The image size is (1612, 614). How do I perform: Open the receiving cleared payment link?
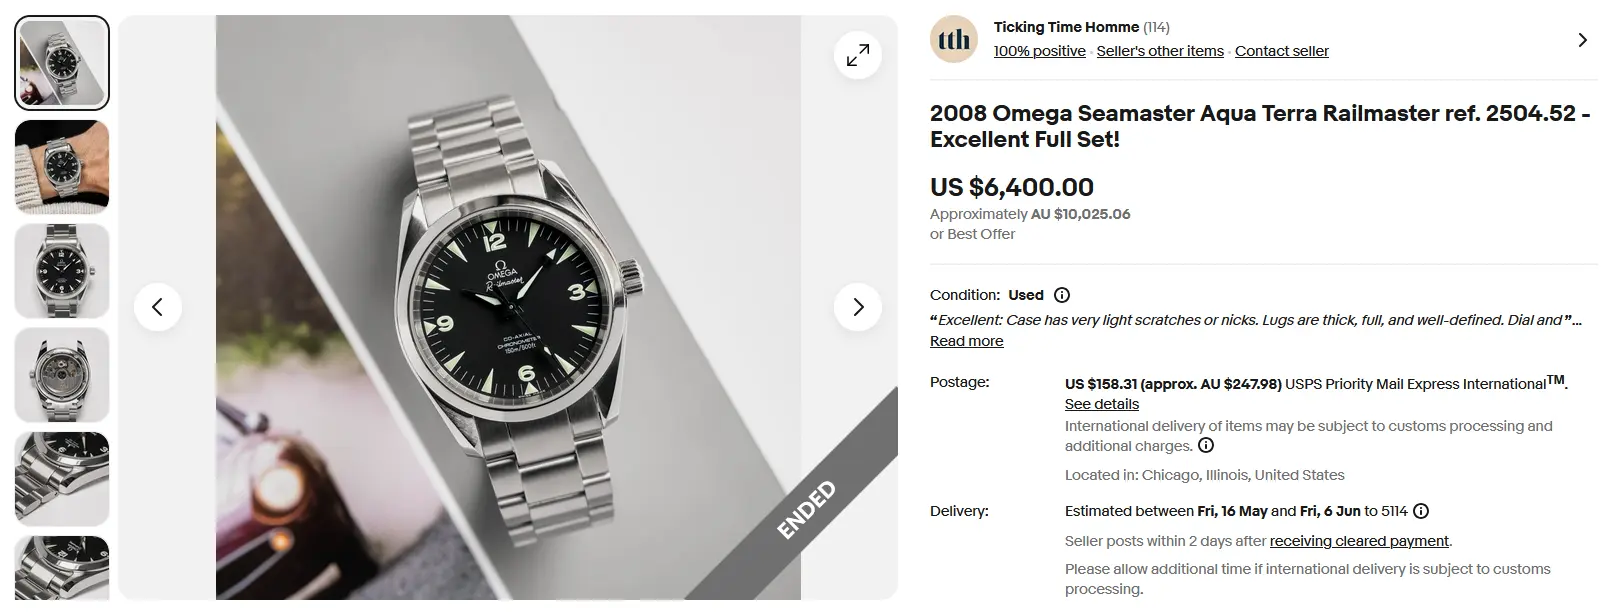coord(1359,541)
